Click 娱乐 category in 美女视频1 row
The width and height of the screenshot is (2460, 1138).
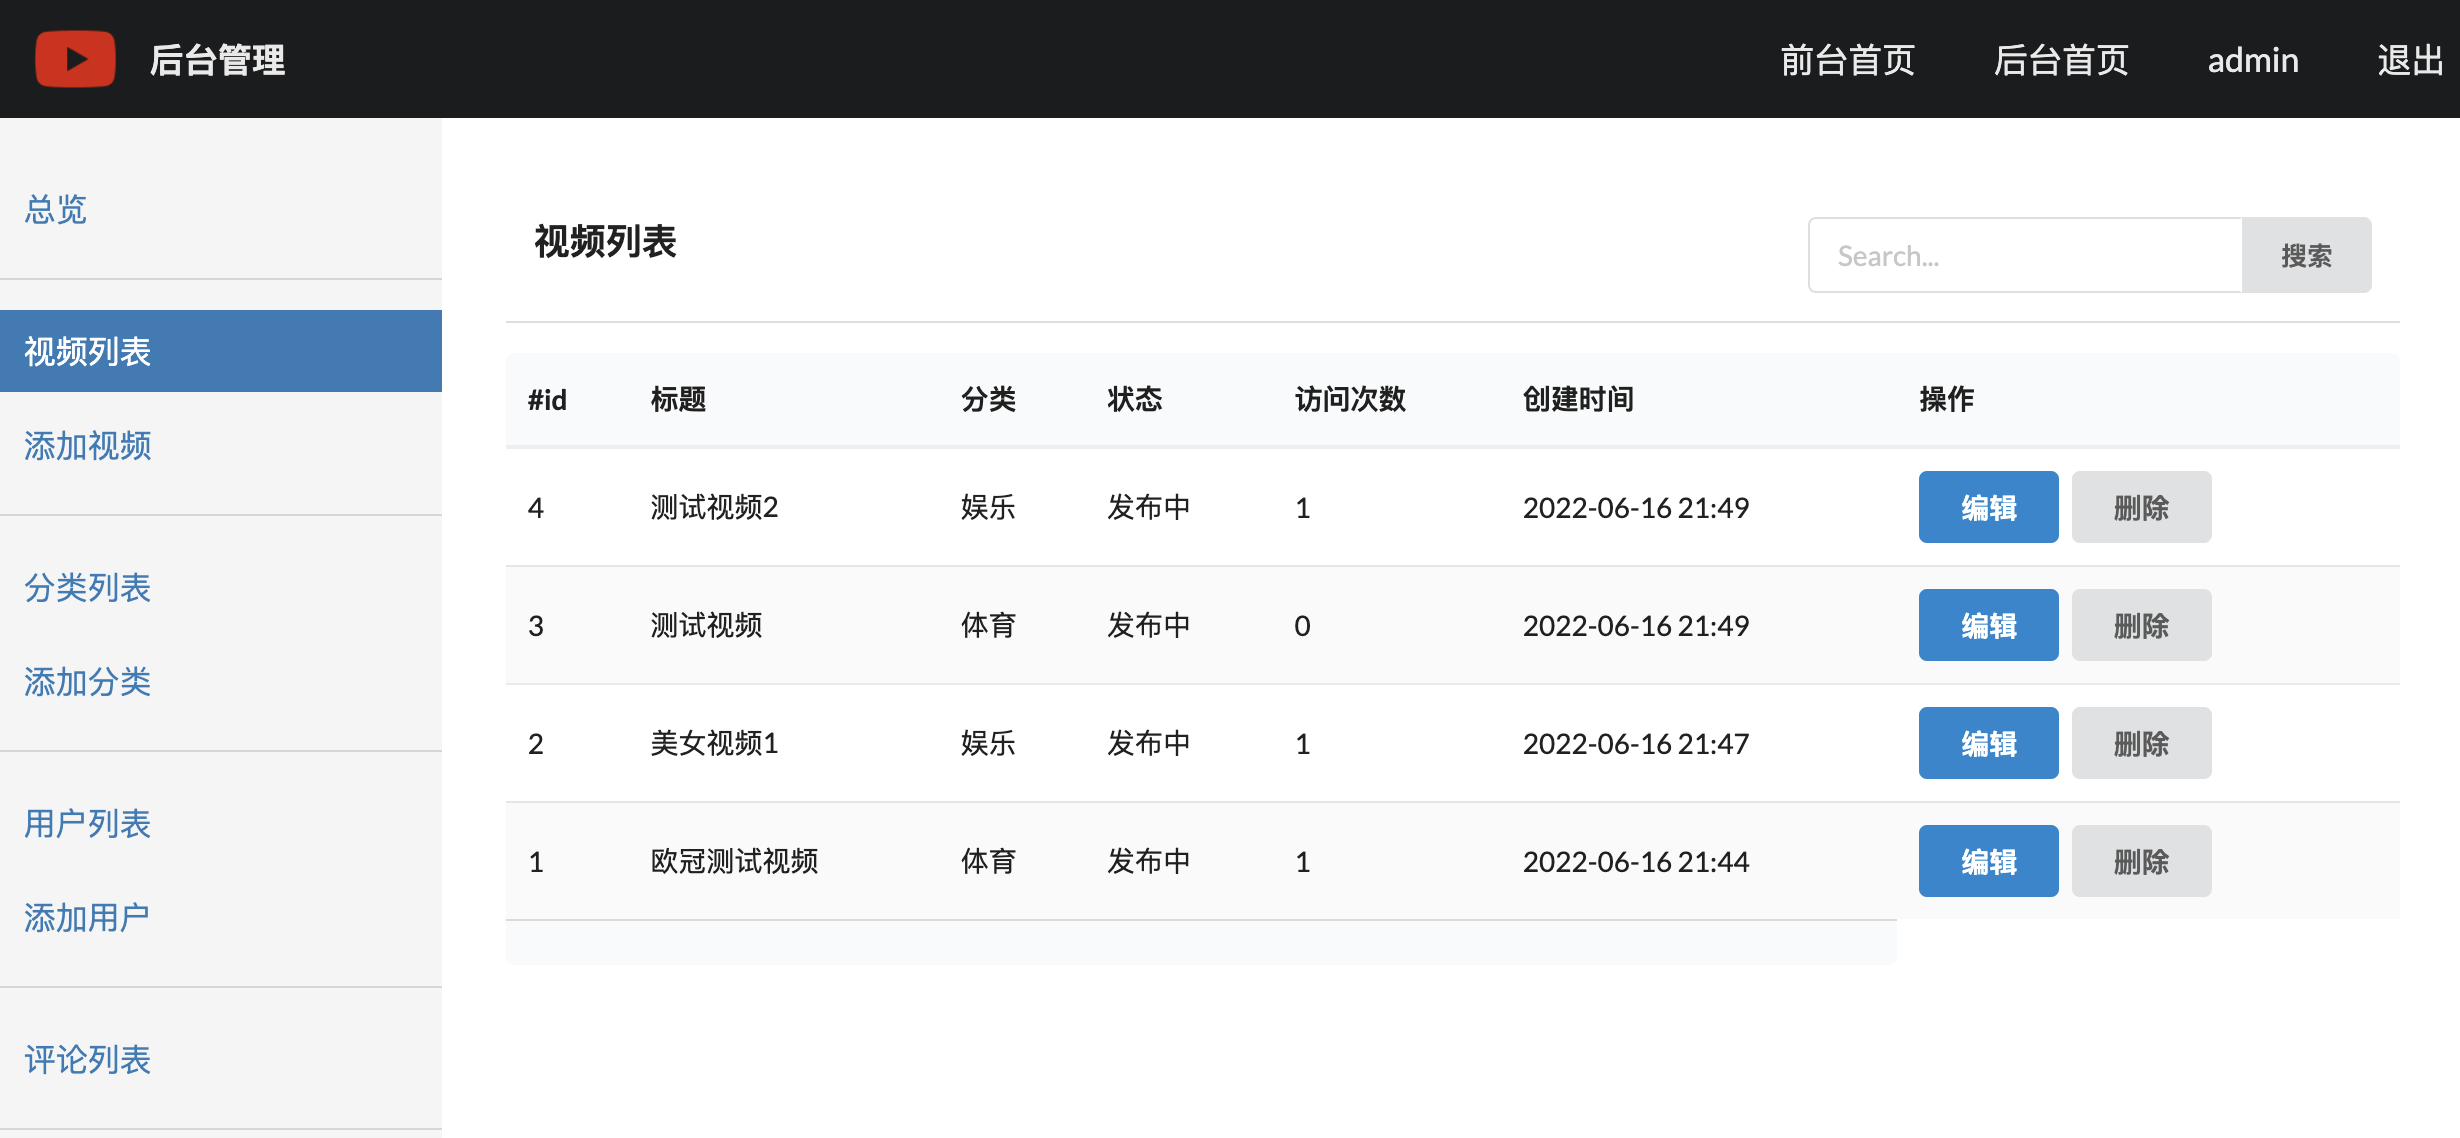988,743
